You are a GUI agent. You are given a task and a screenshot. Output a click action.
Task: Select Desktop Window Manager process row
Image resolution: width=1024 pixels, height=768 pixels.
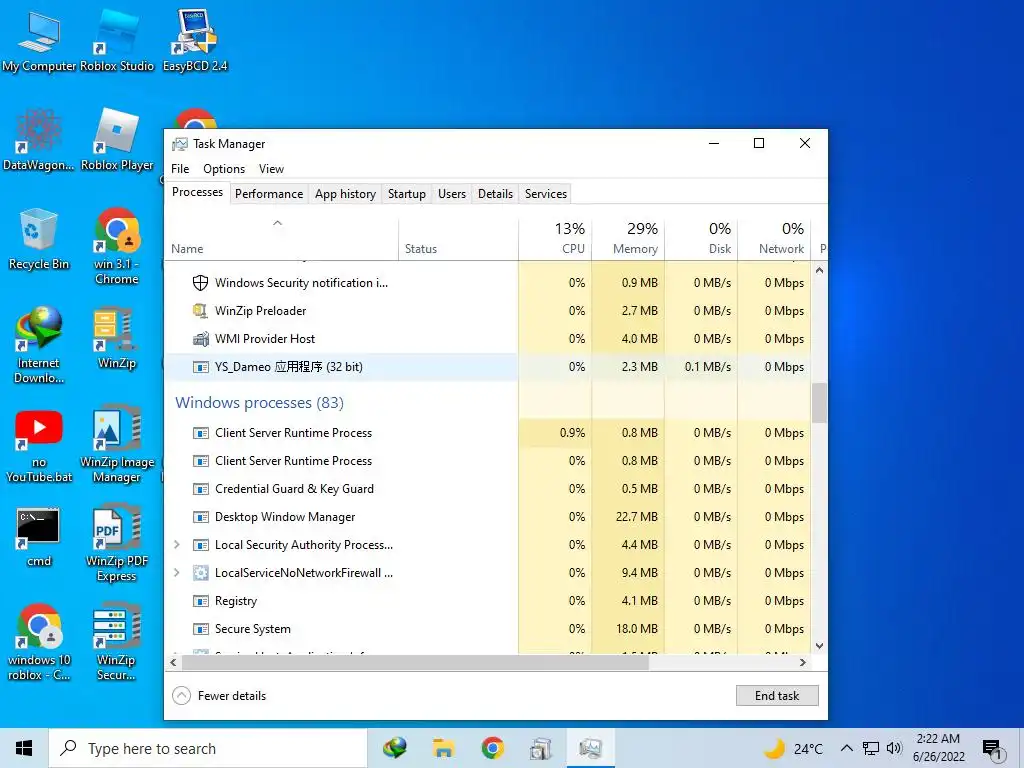(x=487, y=517)
